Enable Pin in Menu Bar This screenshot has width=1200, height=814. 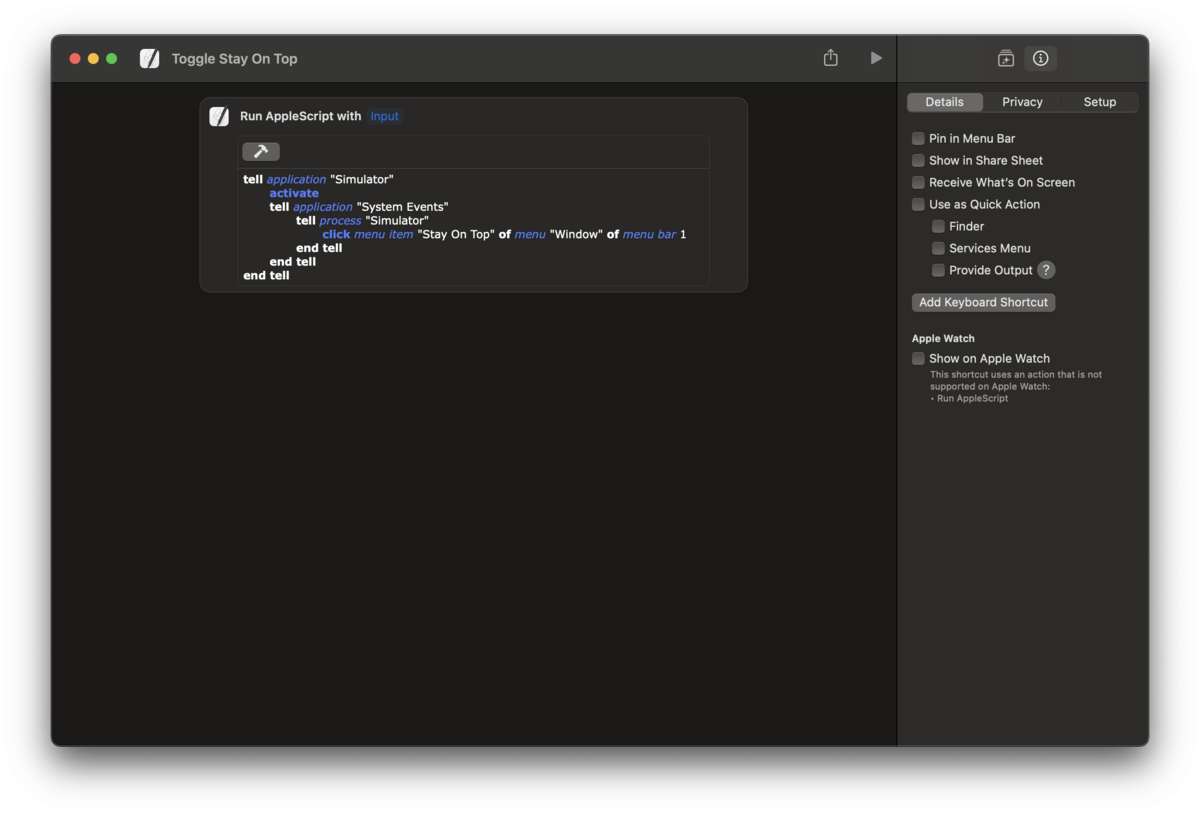(917, 138)
